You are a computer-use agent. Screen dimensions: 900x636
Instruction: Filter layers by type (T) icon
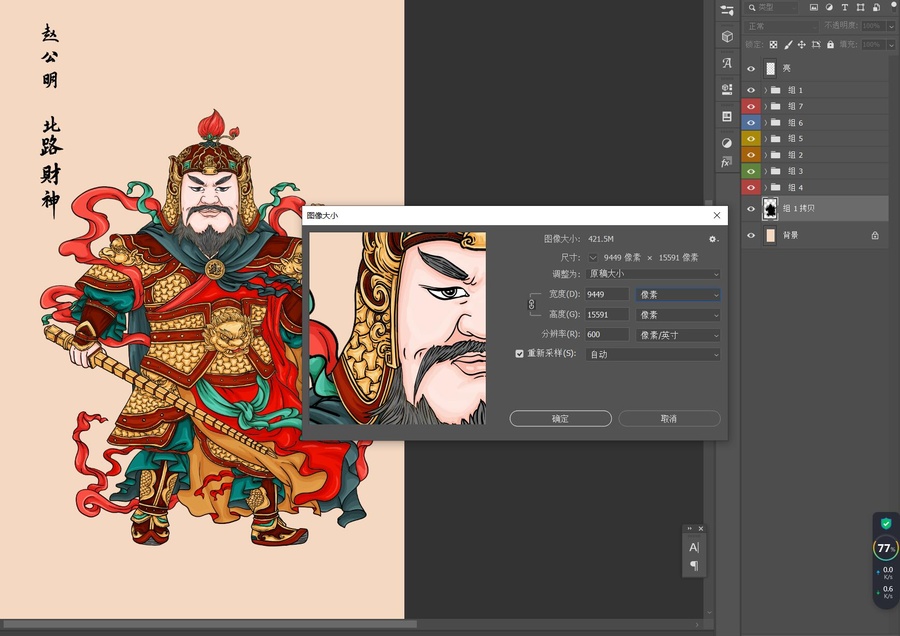[x=845, y=7]
